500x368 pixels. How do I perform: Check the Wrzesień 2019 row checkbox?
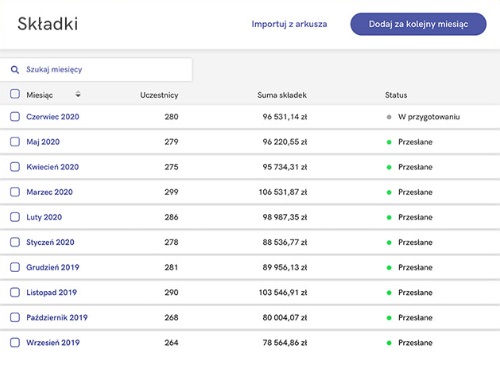pyautogui.click(x=15, y=342)
